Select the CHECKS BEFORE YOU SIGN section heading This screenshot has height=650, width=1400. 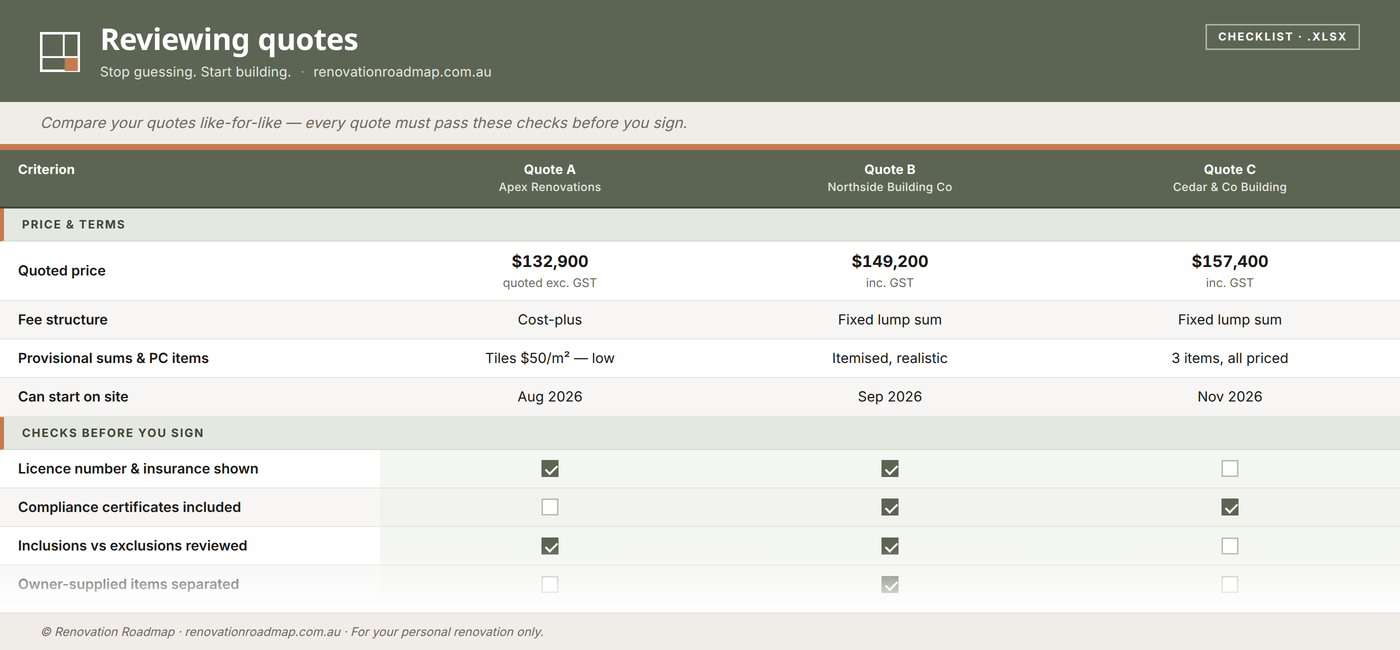pos(113,433)
